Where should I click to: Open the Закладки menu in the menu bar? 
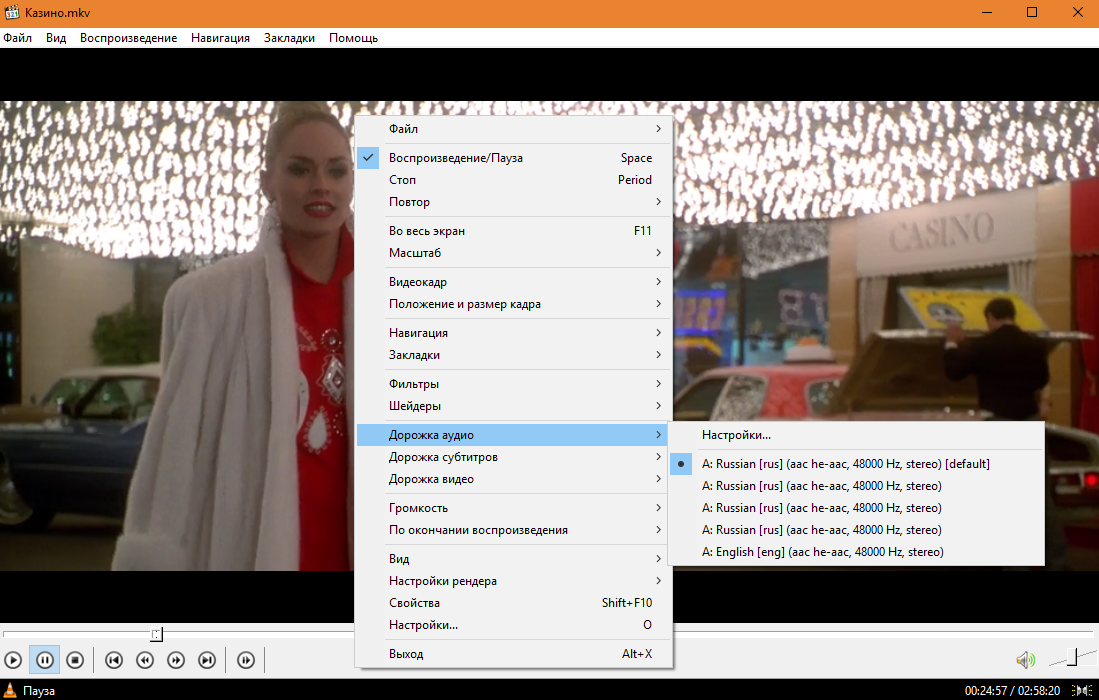coord(289,38)
